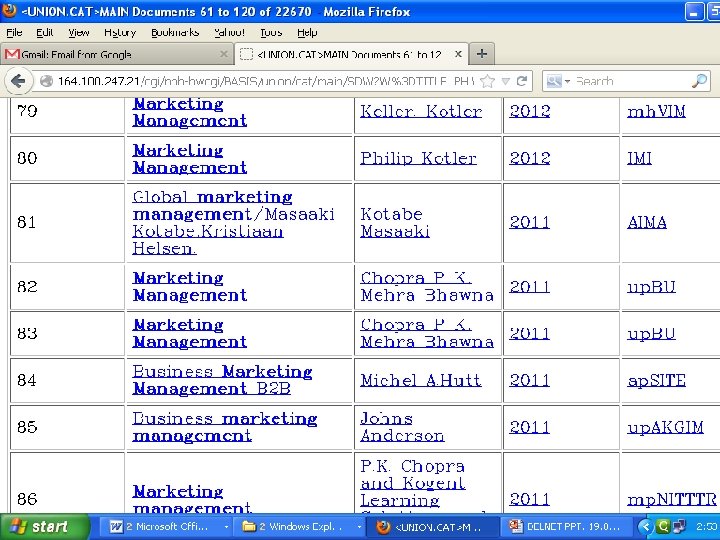The height and width of the screenshot is (540, 720).
Task: Open the History menu
Action: point(120,33)
